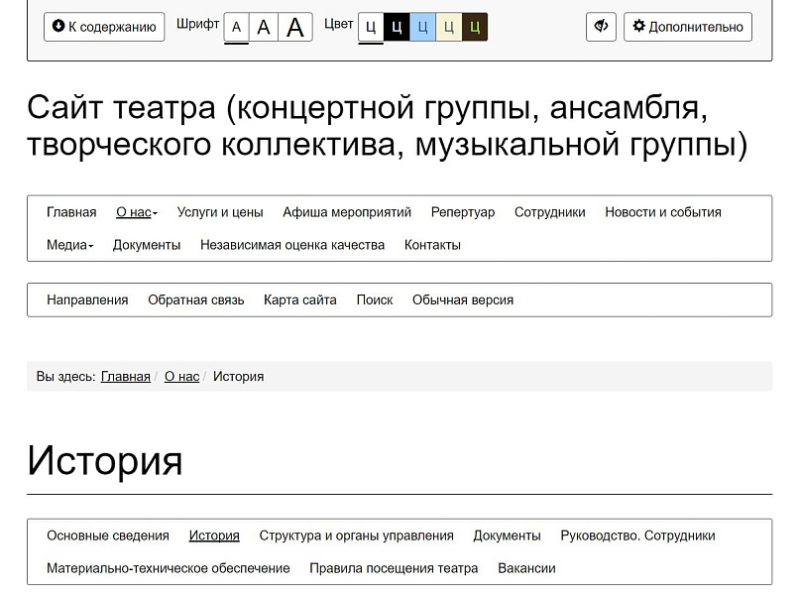
Task: Activate the white "Ц" color scheme
Action: click(x=371, y=27)
